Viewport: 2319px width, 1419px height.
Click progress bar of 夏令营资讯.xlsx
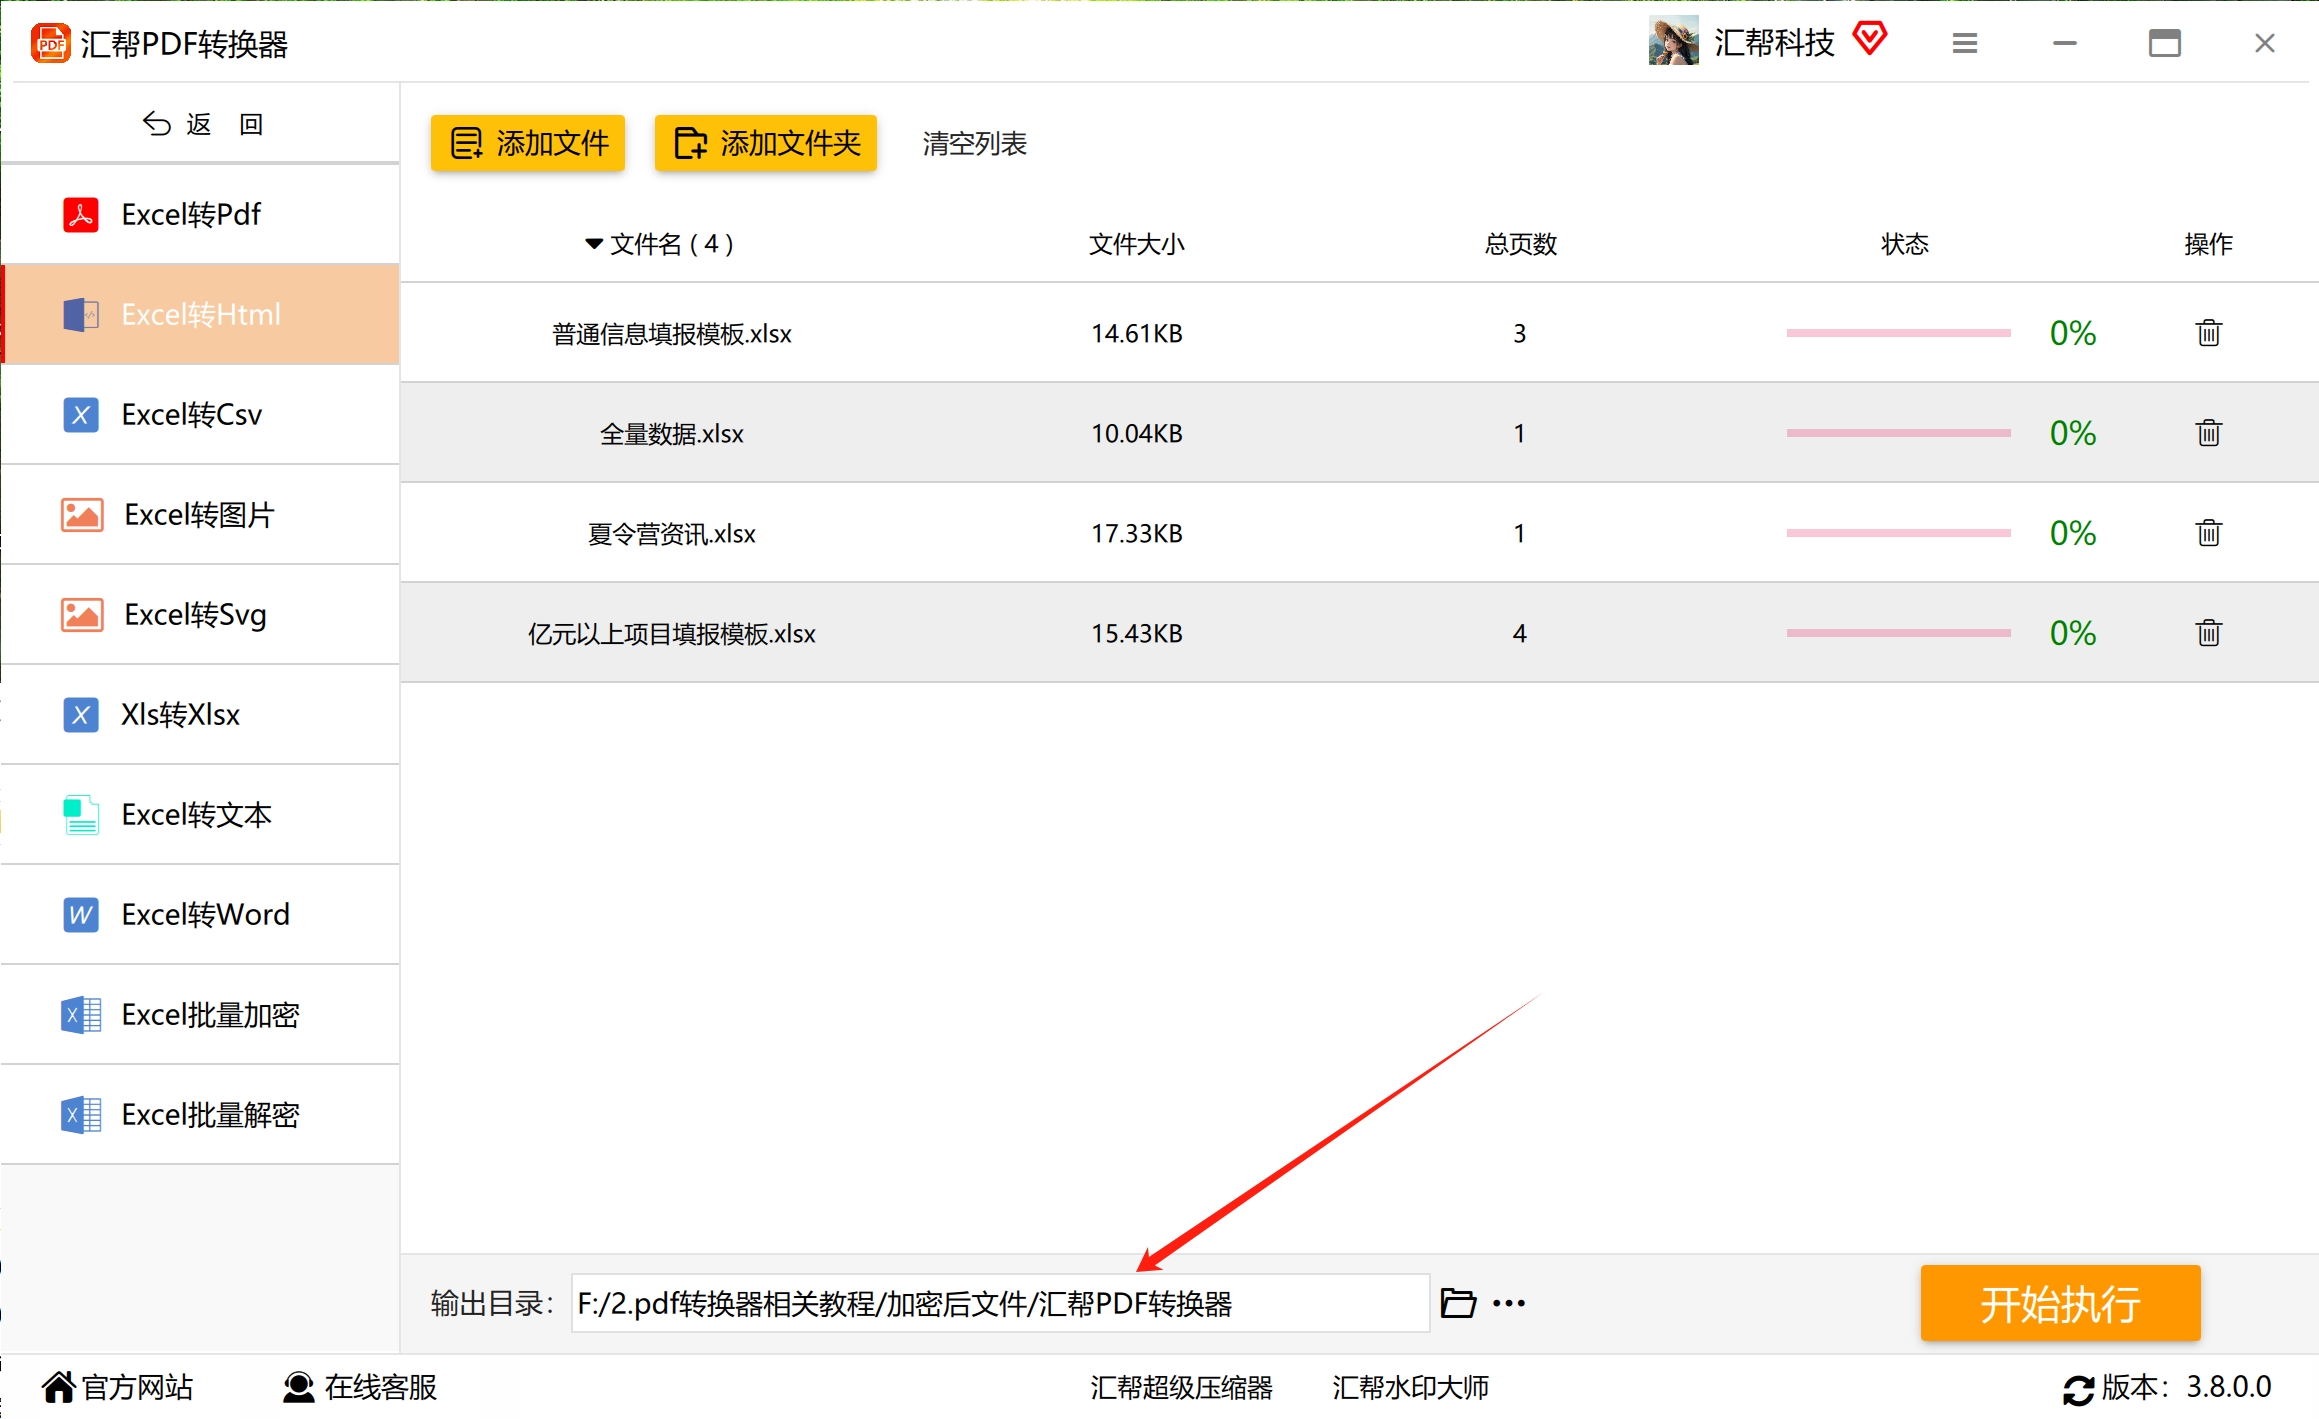click(1898, 533)
